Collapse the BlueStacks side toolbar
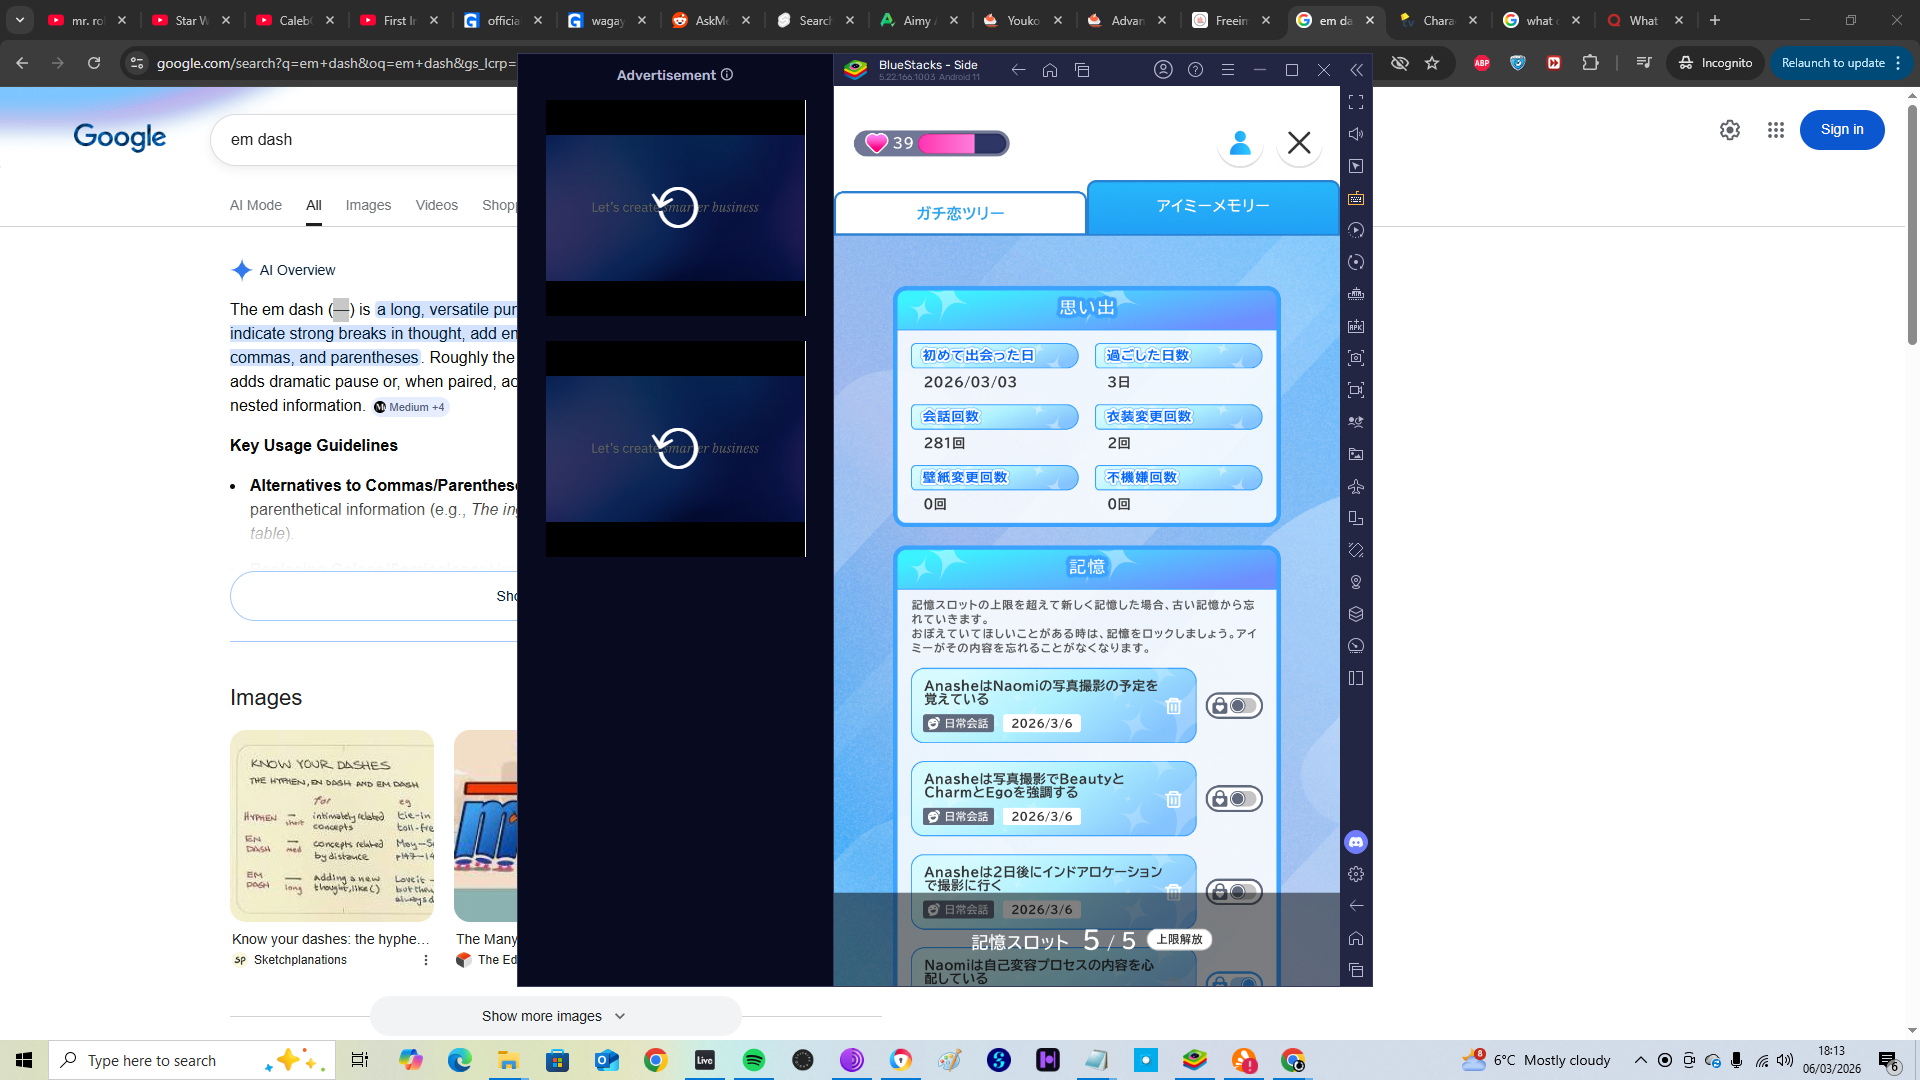Viewport: 1920px width, 1080px height. point(1356,70)
